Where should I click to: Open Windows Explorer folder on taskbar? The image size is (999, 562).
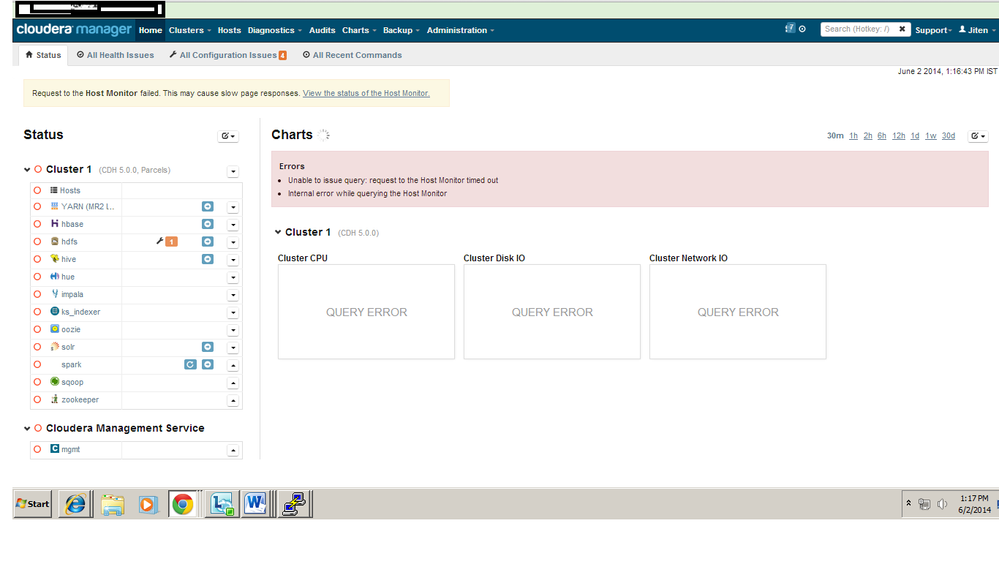(x=112, y=504)
